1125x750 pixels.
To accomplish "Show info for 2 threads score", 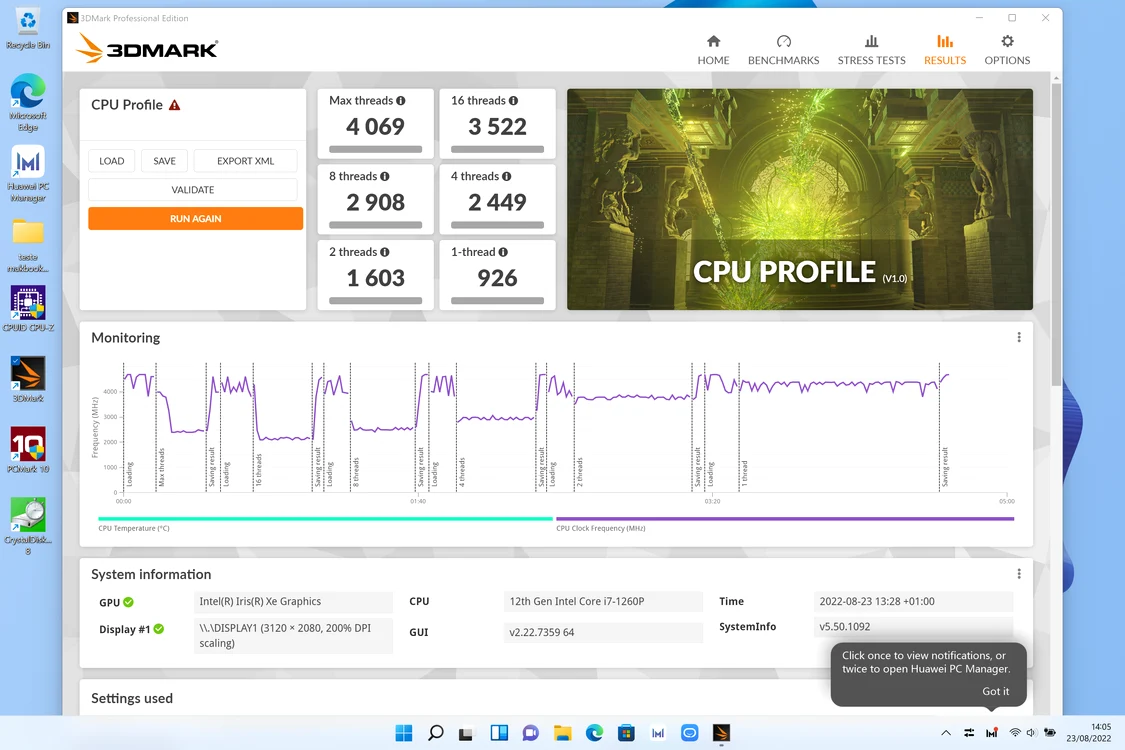I will tap(385, 252).
